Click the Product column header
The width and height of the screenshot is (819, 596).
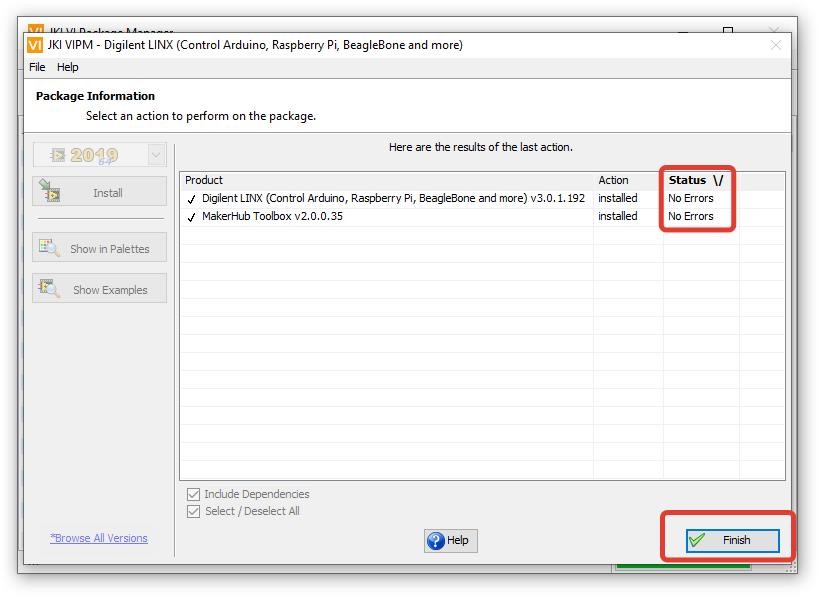(204, 180)
